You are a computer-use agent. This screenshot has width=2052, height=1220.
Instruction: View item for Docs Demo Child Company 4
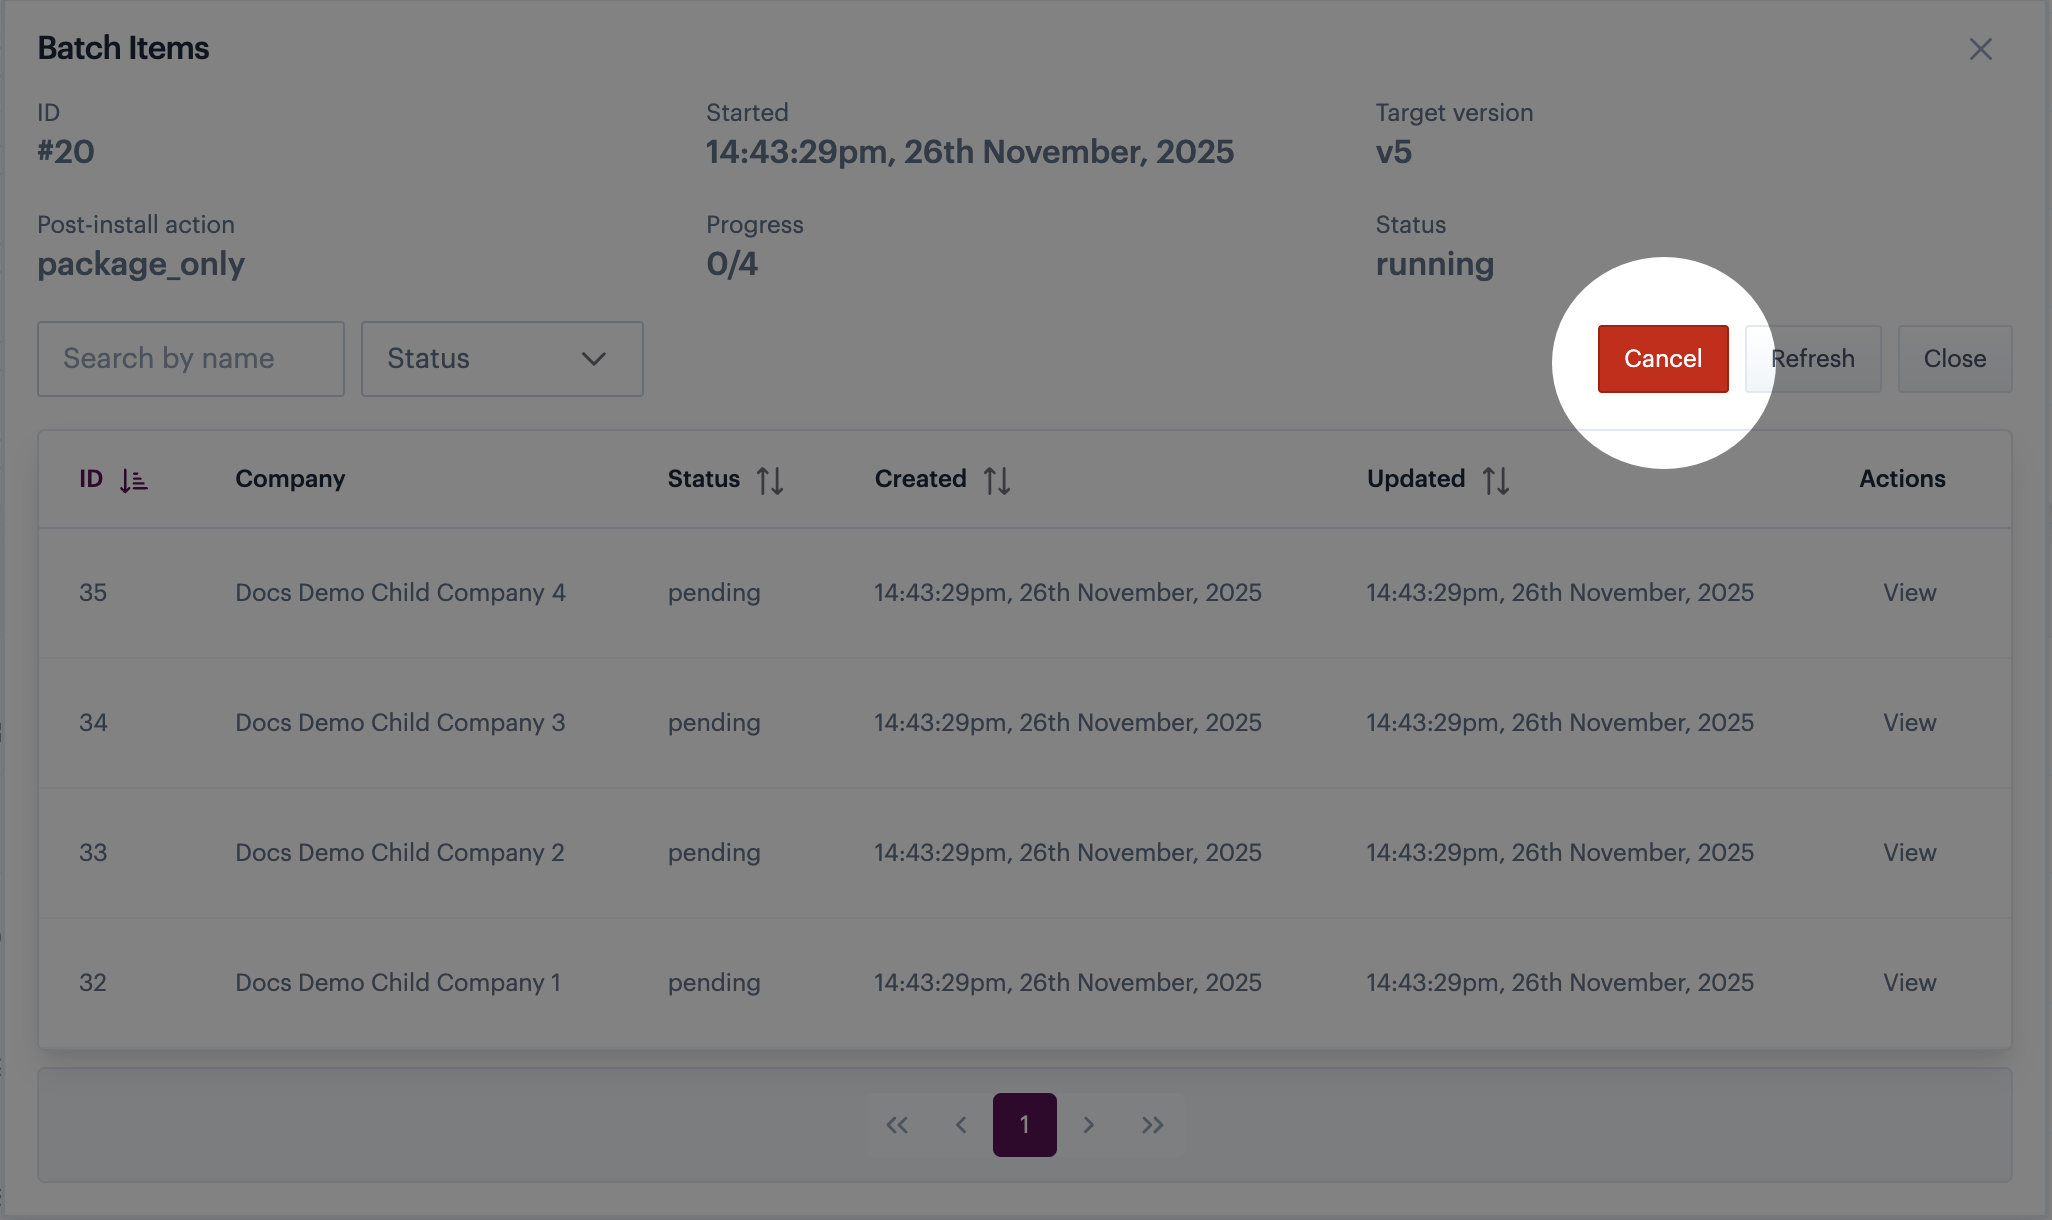coord(1909,593)
